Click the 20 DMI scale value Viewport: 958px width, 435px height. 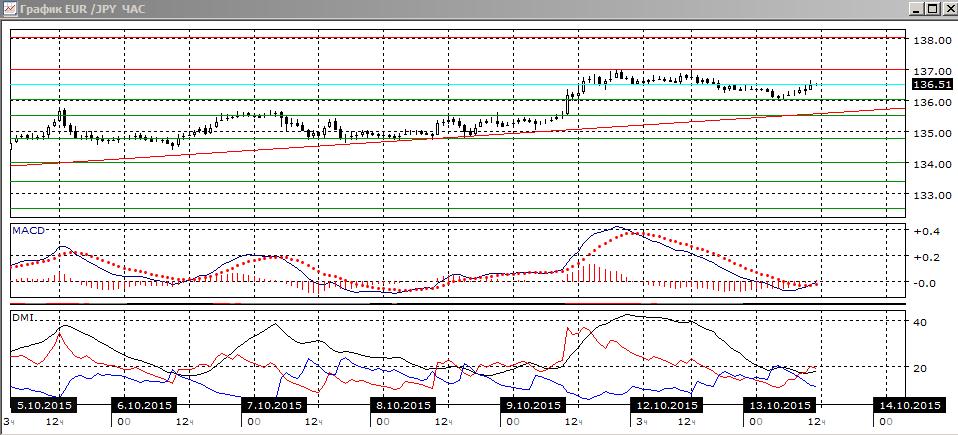click(x=920, y=368)
